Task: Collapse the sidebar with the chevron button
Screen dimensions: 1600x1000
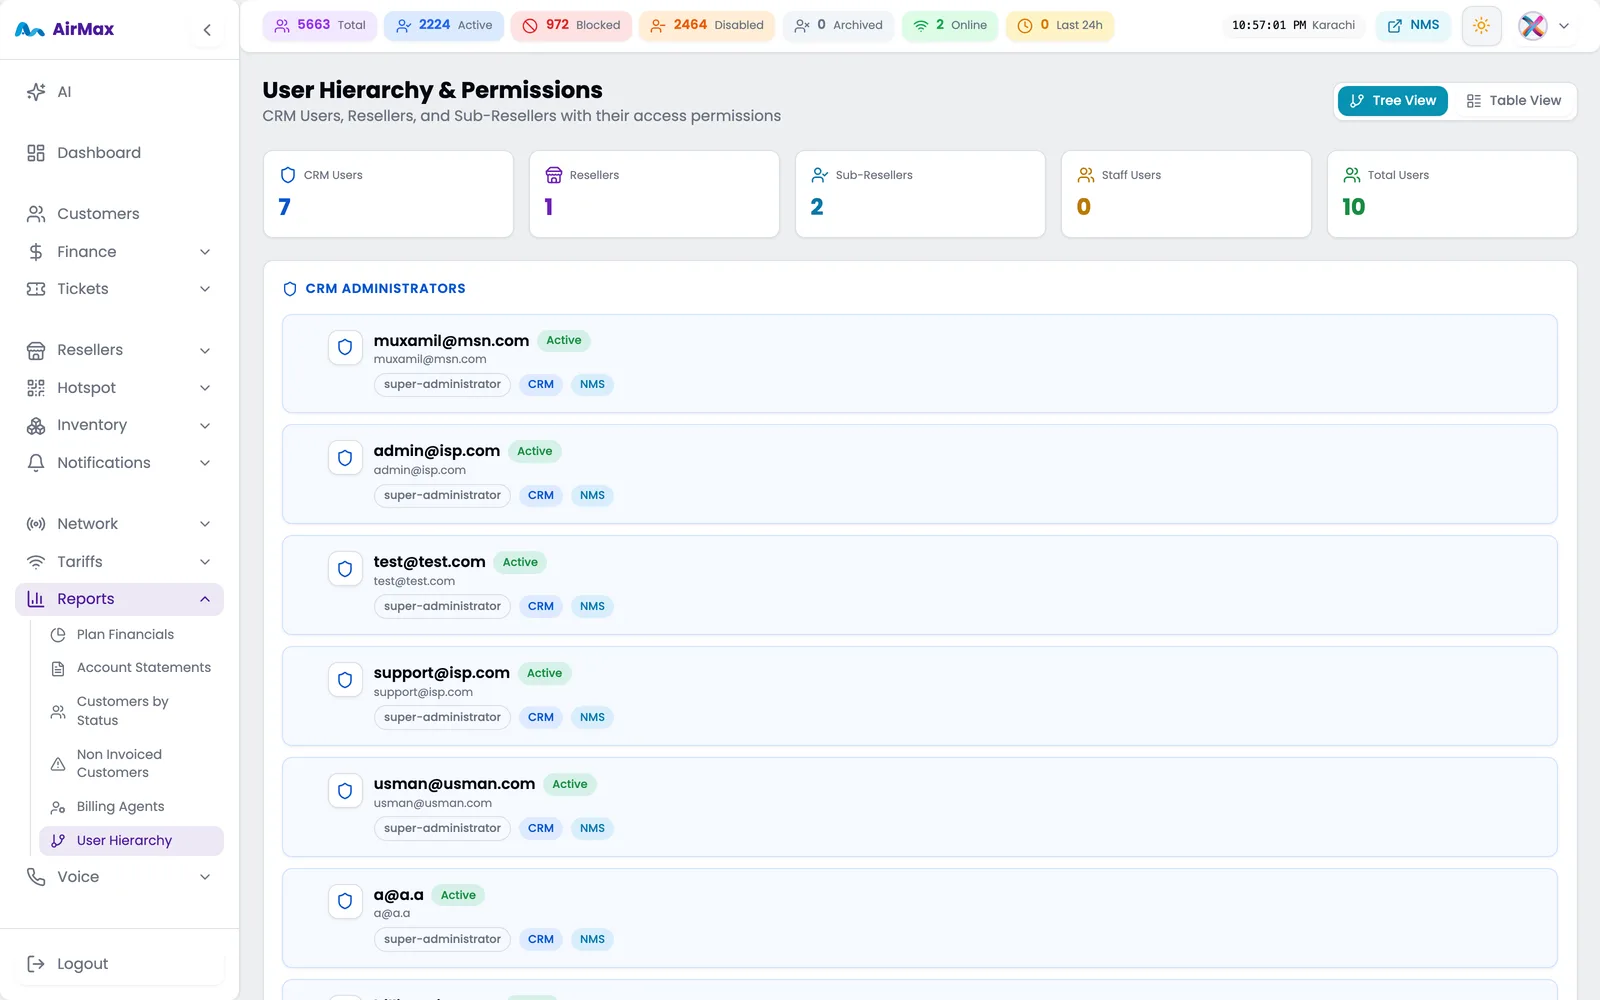Action: 207,30
